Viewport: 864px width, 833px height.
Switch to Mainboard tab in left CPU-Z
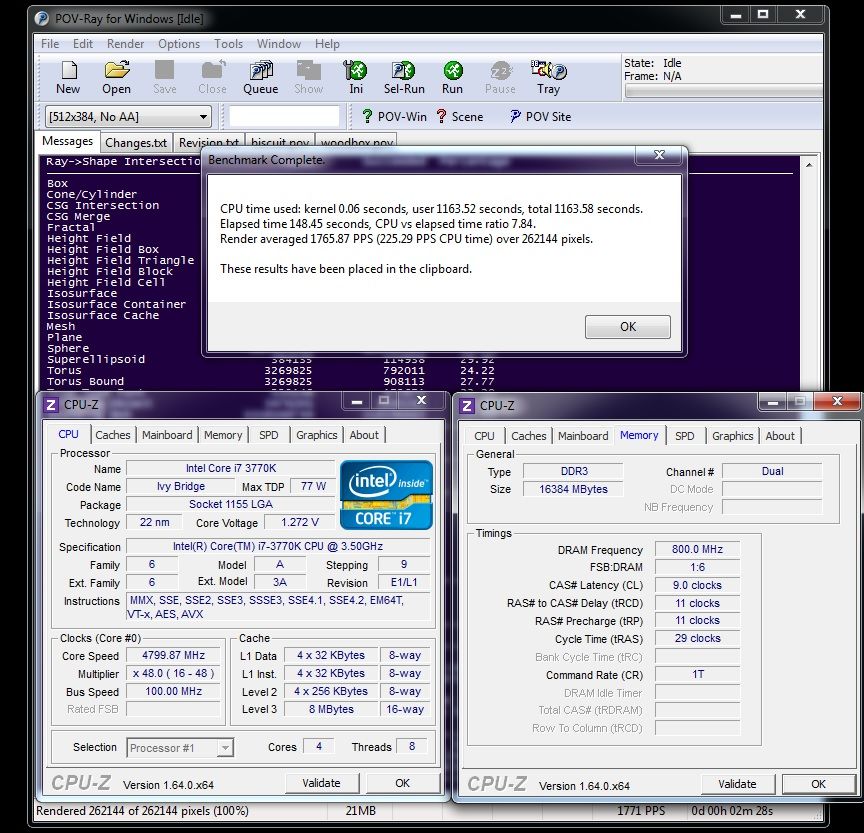167,435
